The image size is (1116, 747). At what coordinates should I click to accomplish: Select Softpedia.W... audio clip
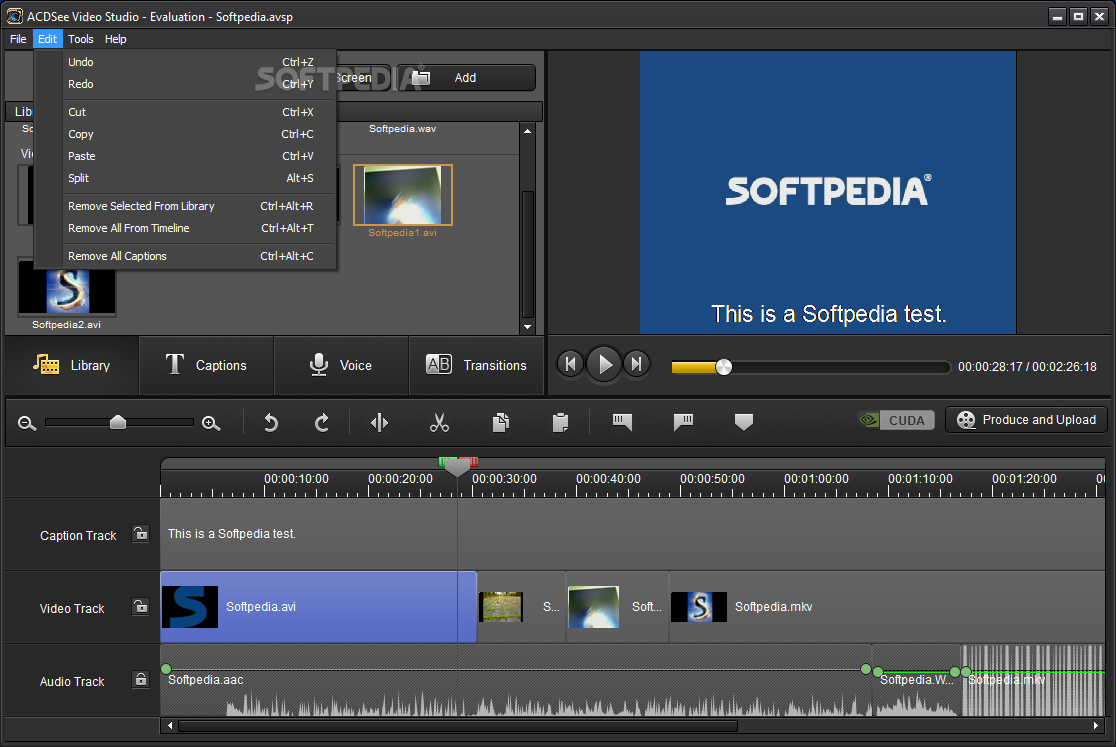(x=917, y=680)
